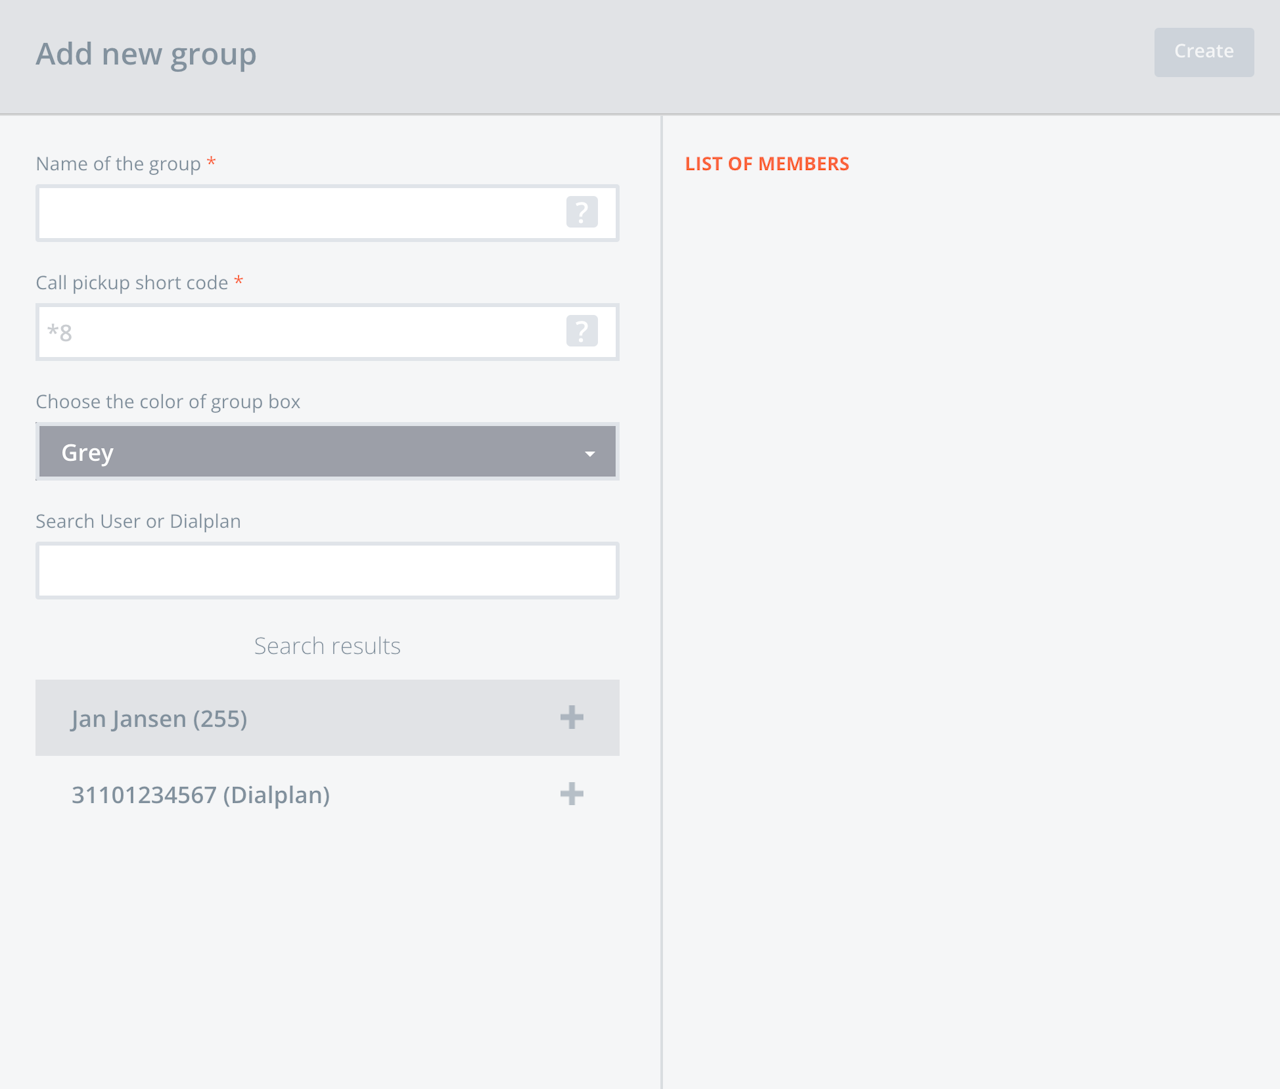The image size is (1280, 1089).
Task: Focus the Name of the group field
Action: 300,213
